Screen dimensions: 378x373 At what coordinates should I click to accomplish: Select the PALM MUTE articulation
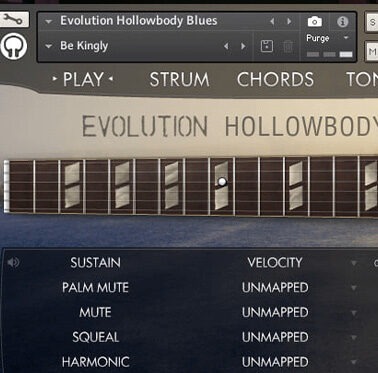click(x=95, y=288)
